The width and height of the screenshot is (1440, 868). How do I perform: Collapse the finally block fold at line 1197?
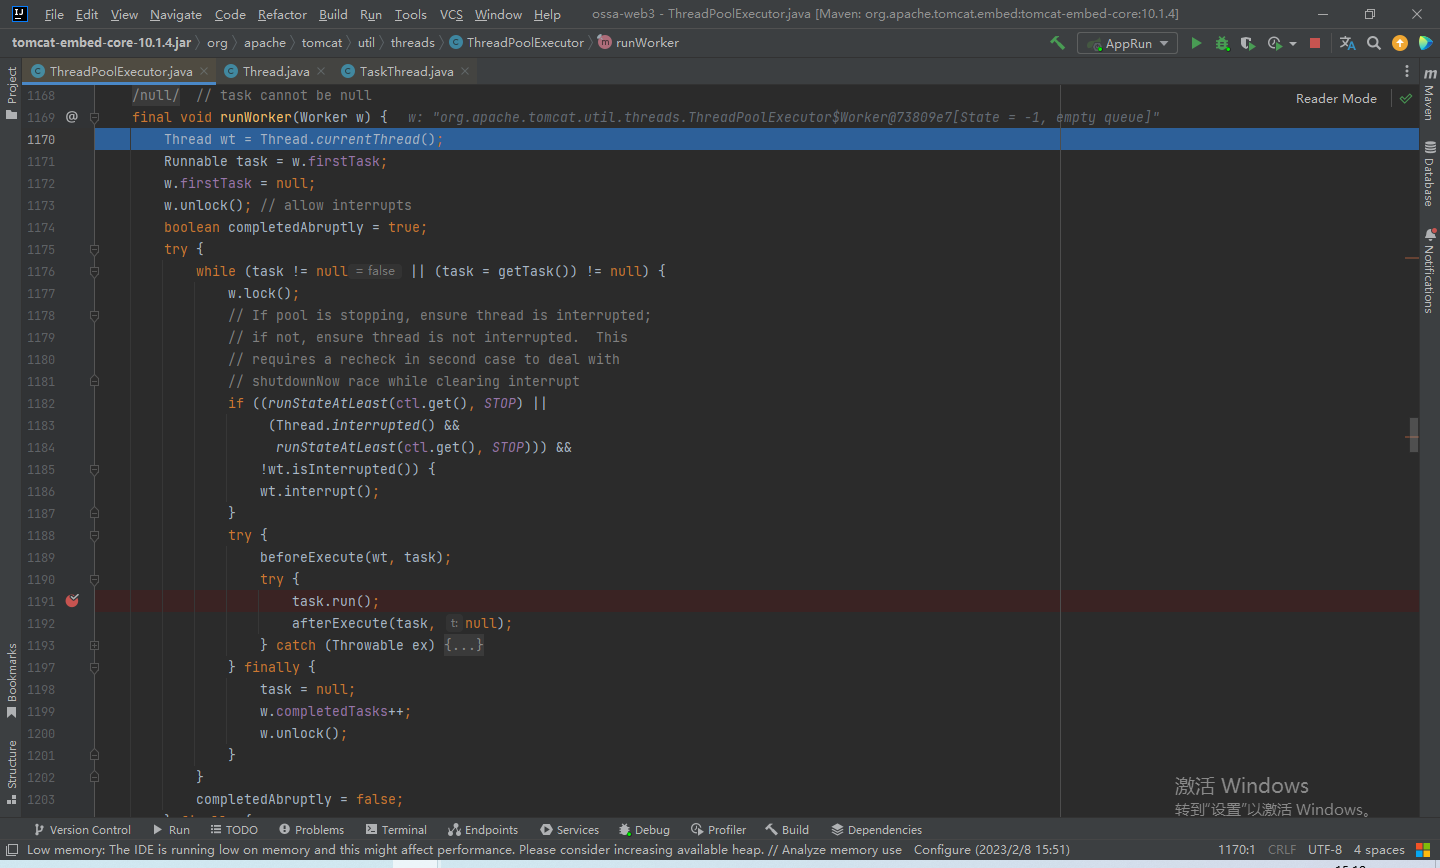[94, 667]
